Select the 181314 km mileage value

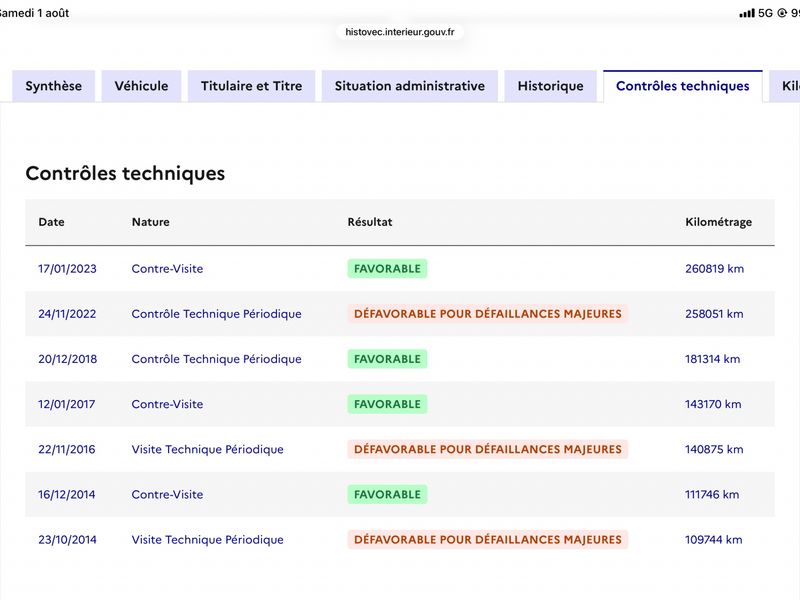712,359
